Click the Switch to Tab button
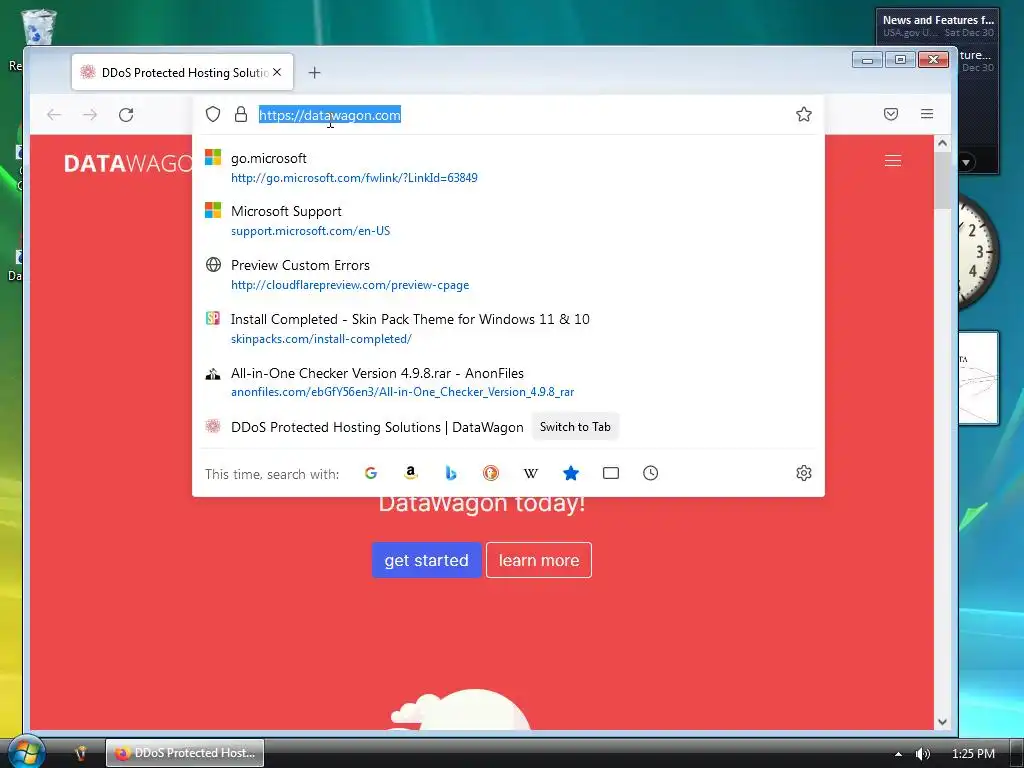 coord(575,427)
